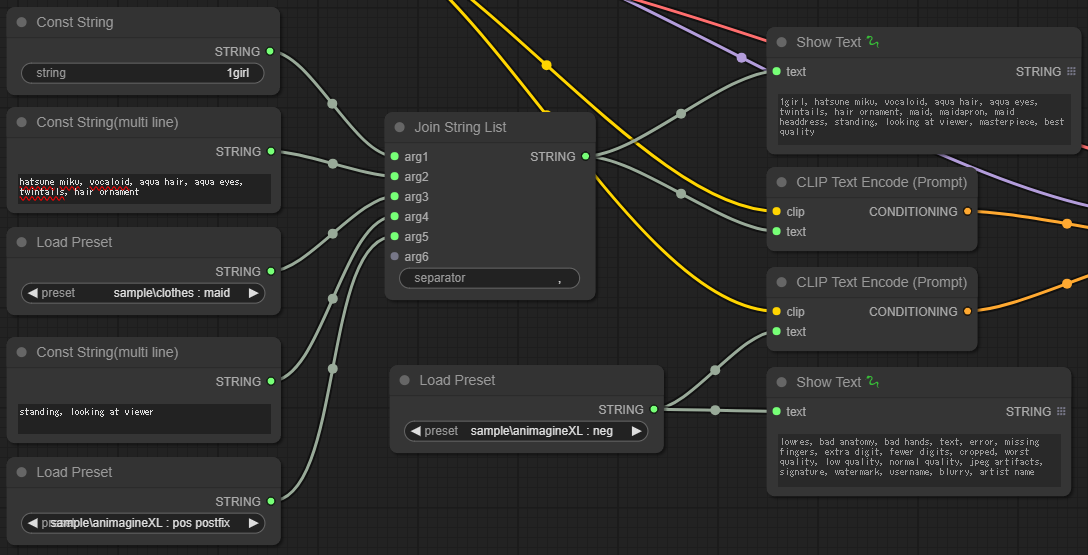Collapse the Join String List node
Image resolution: width=1088 pixels, height=555 pixels.
coord(400,127)
